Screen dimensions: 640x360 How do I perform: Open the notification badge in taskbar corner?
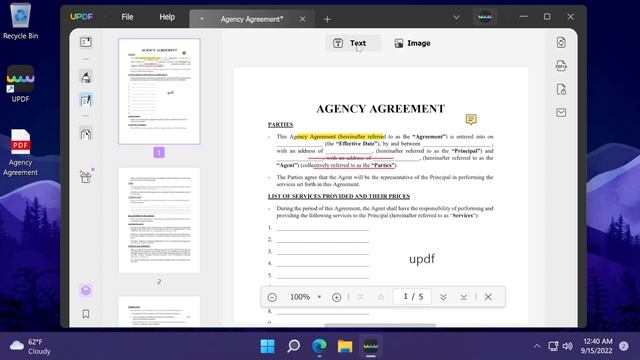coord(623,346)
